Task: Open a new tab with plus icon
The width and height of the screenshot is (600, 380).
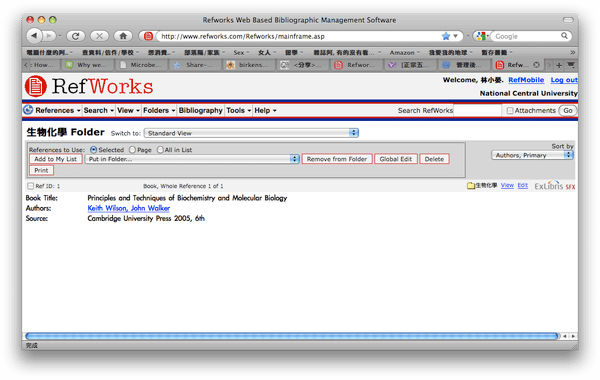Action: [x=559, y=65]
